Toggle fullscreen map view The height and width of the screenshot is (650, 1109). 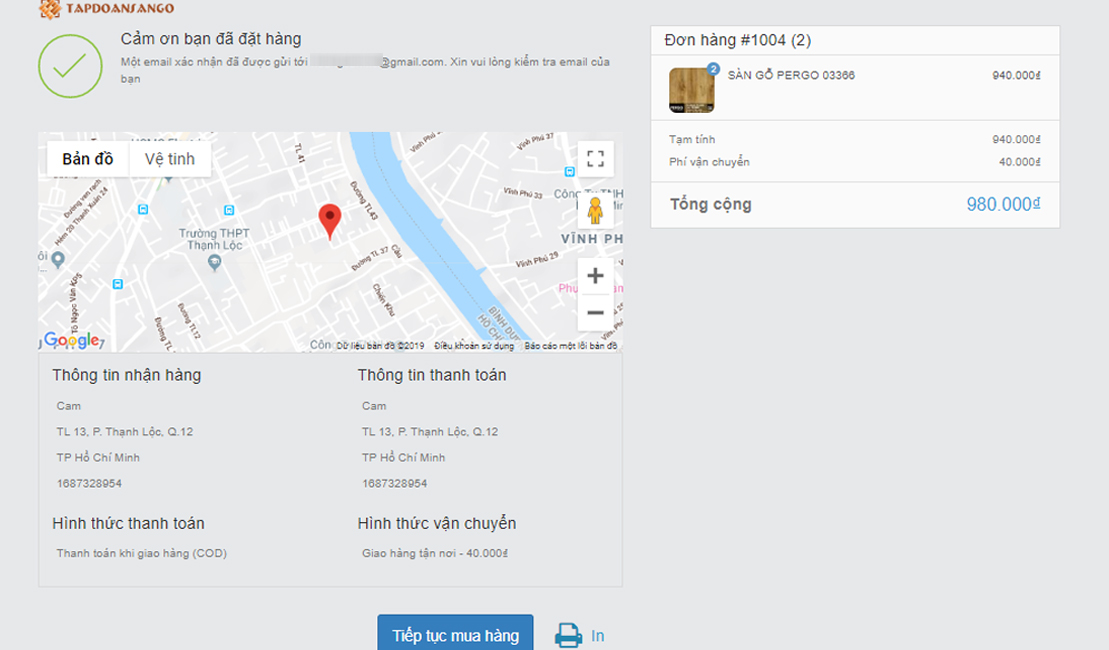596,158
